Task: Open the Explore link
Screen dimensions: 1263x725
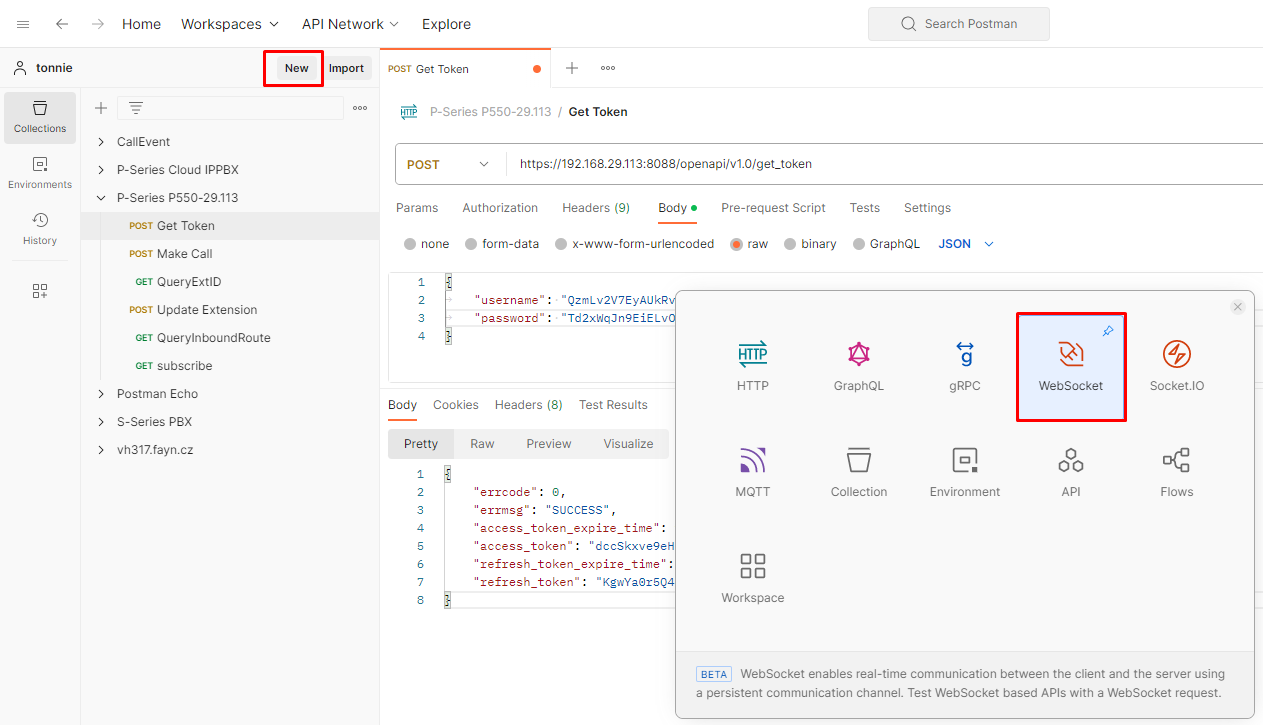Action: (x=446, y=24)
